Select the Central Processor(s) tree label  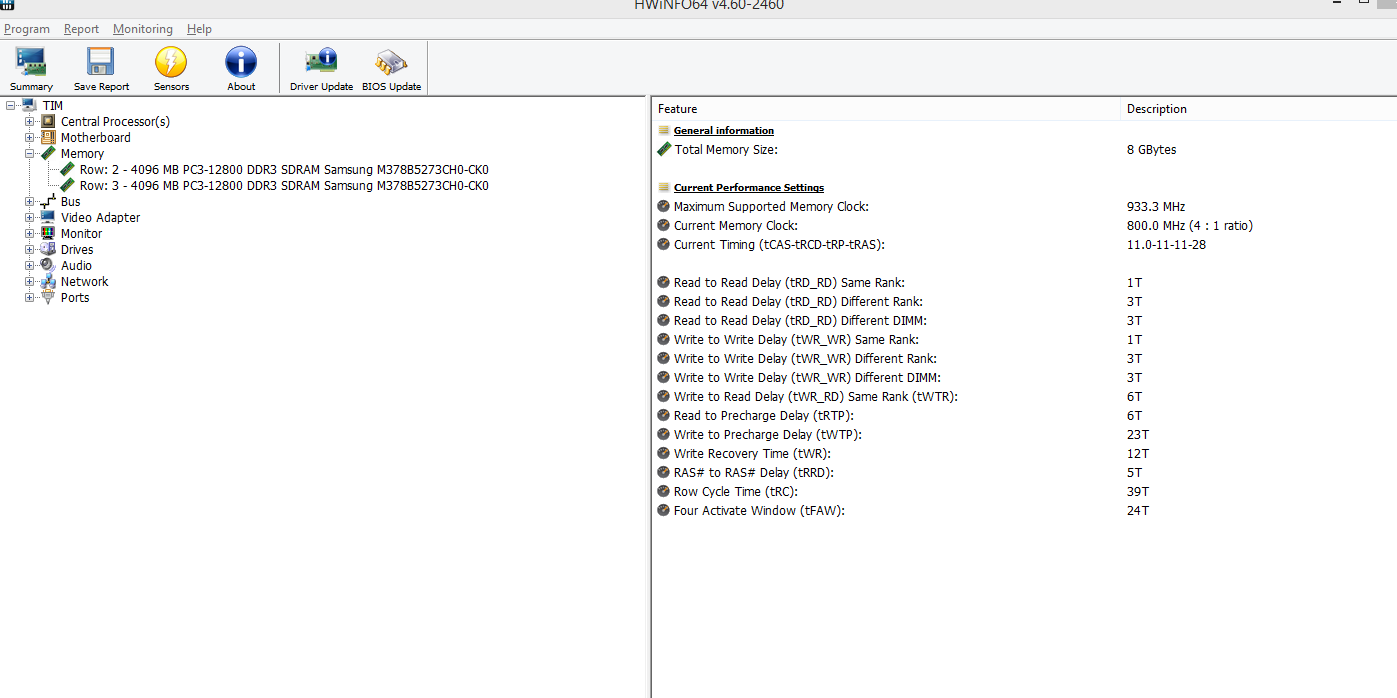click(x=115, y=121)
